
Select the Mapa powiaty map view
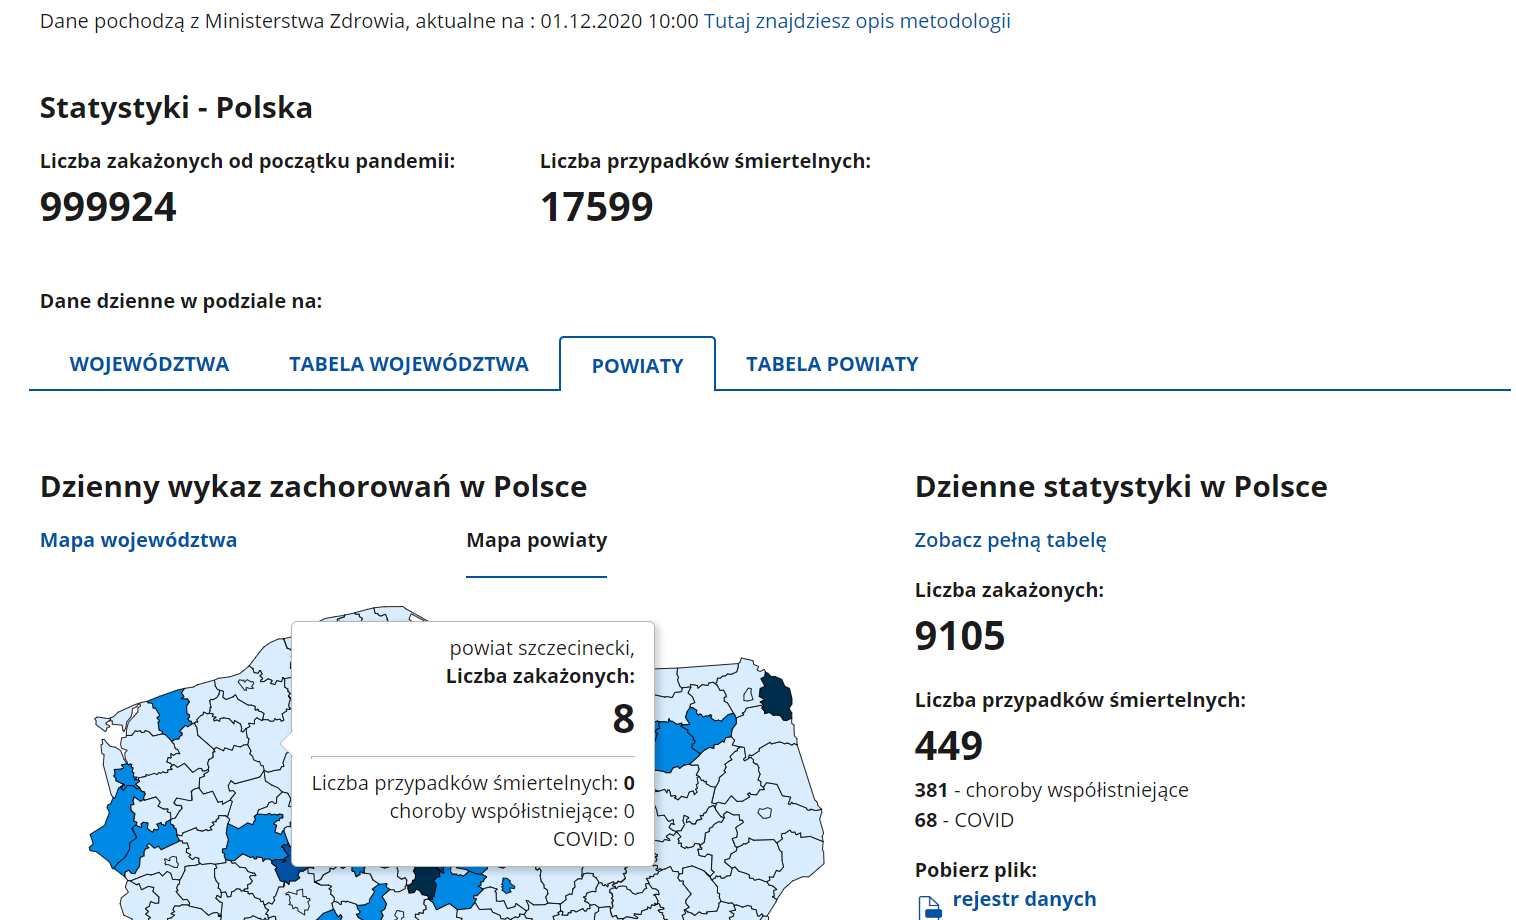(x=536, y=540)
